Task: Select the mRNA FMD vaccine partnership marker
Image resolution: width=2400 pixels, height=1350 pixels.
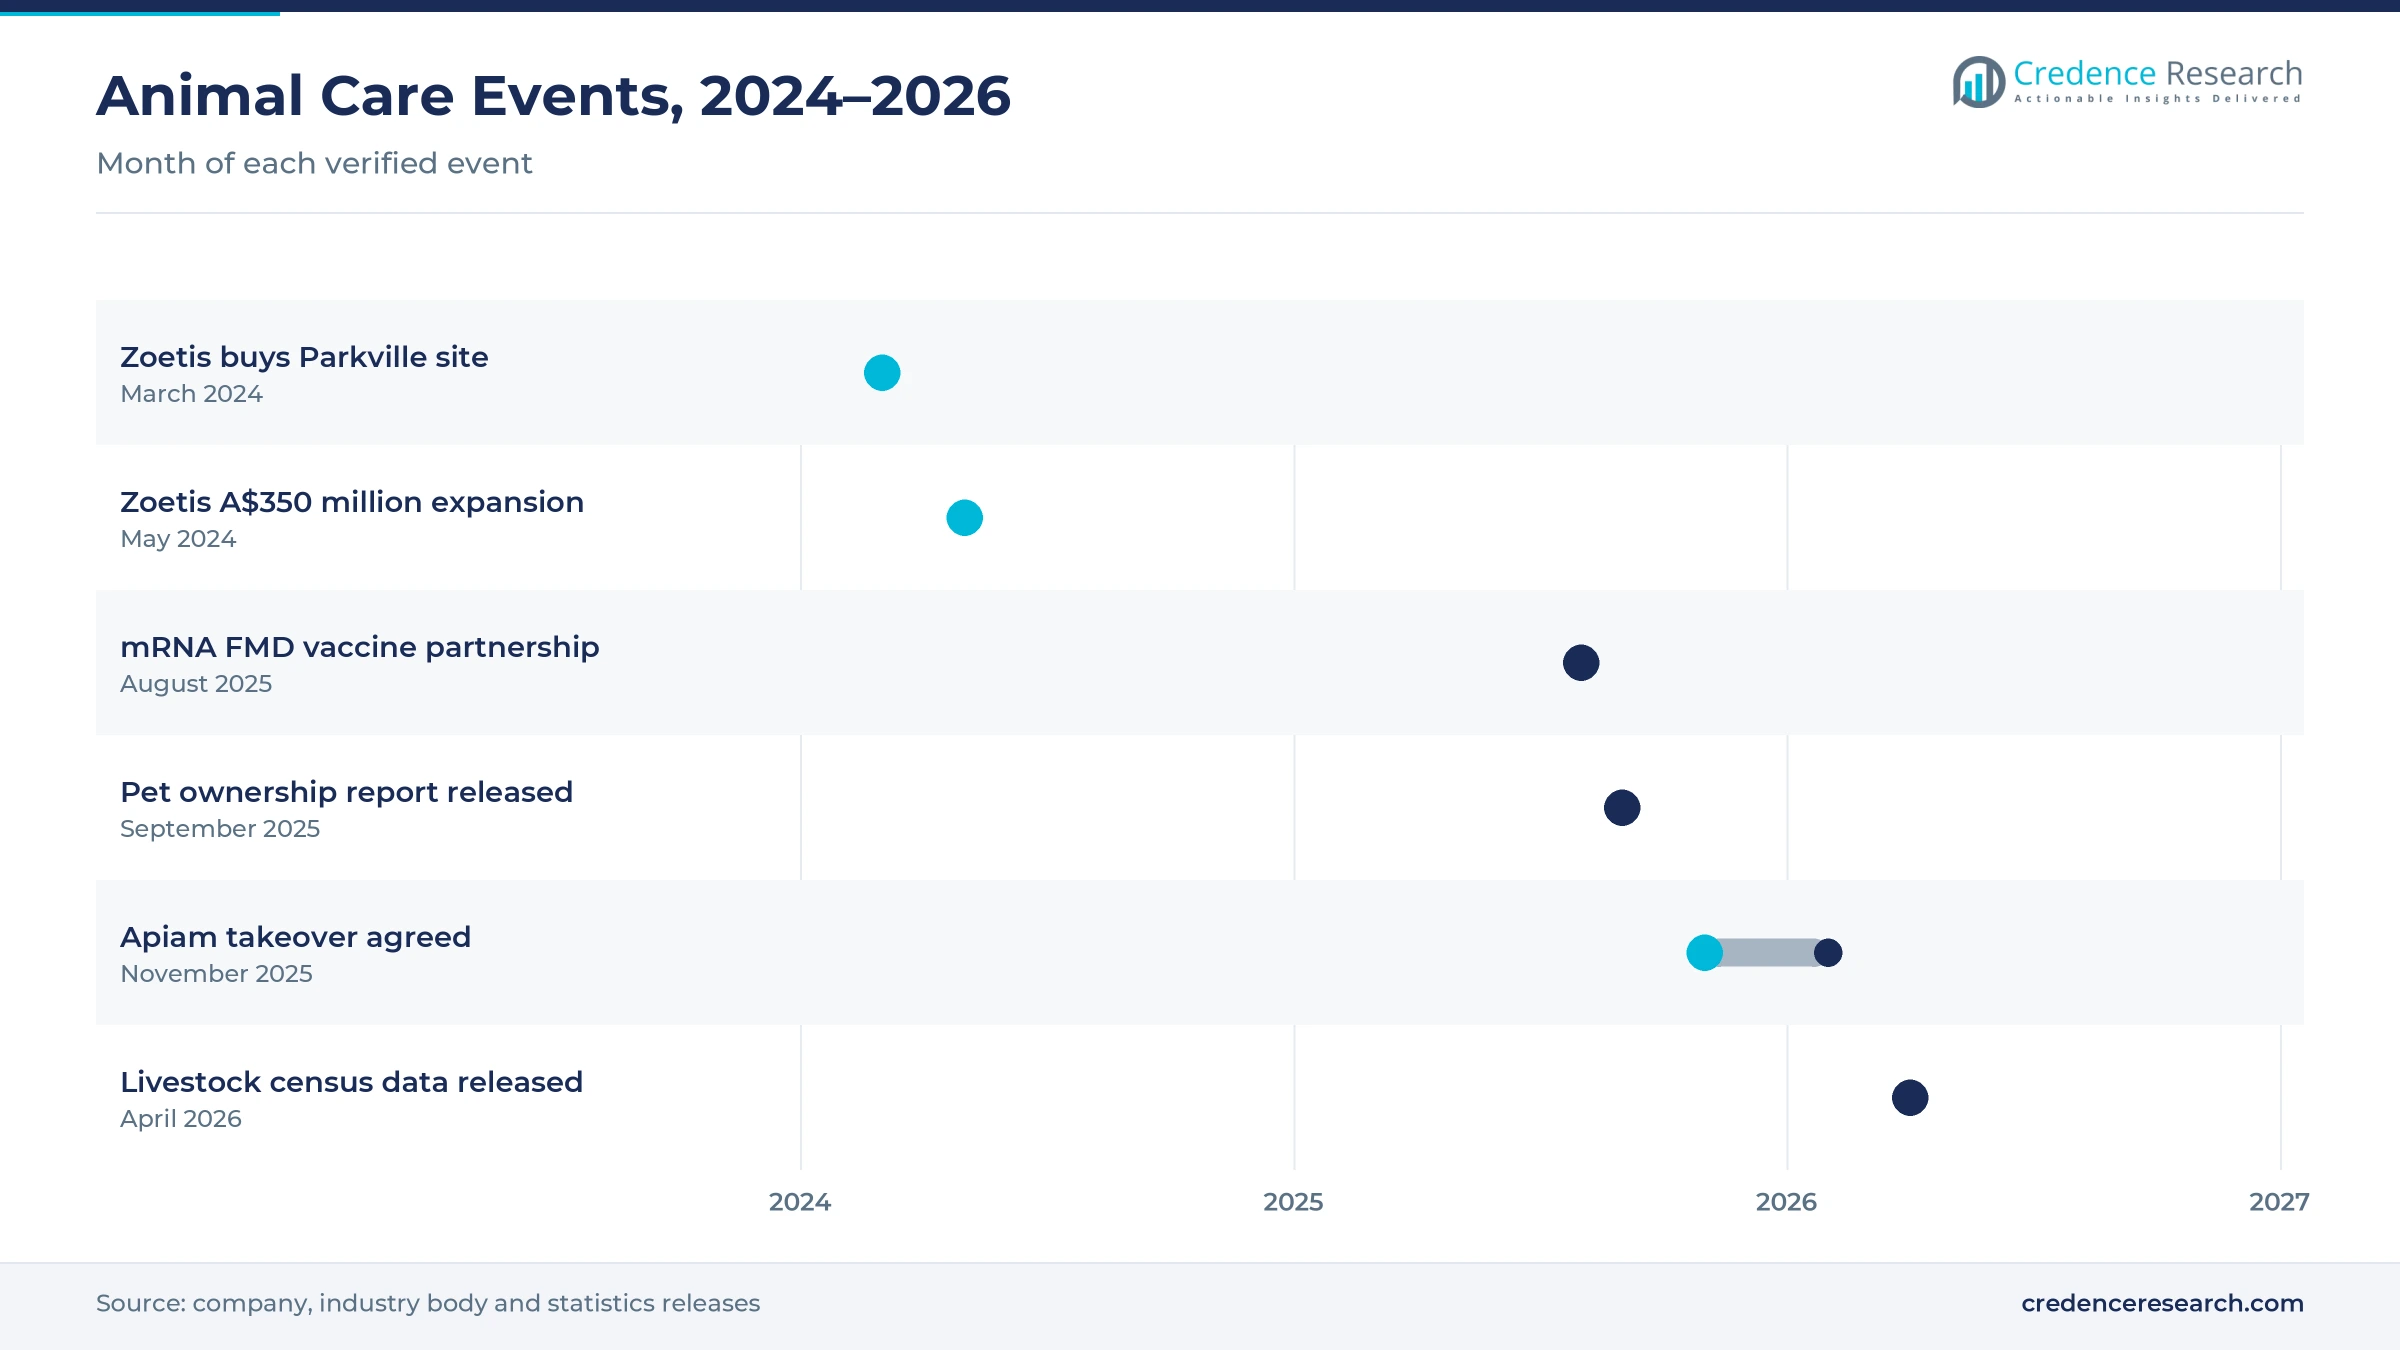Action: (1581, 663)
